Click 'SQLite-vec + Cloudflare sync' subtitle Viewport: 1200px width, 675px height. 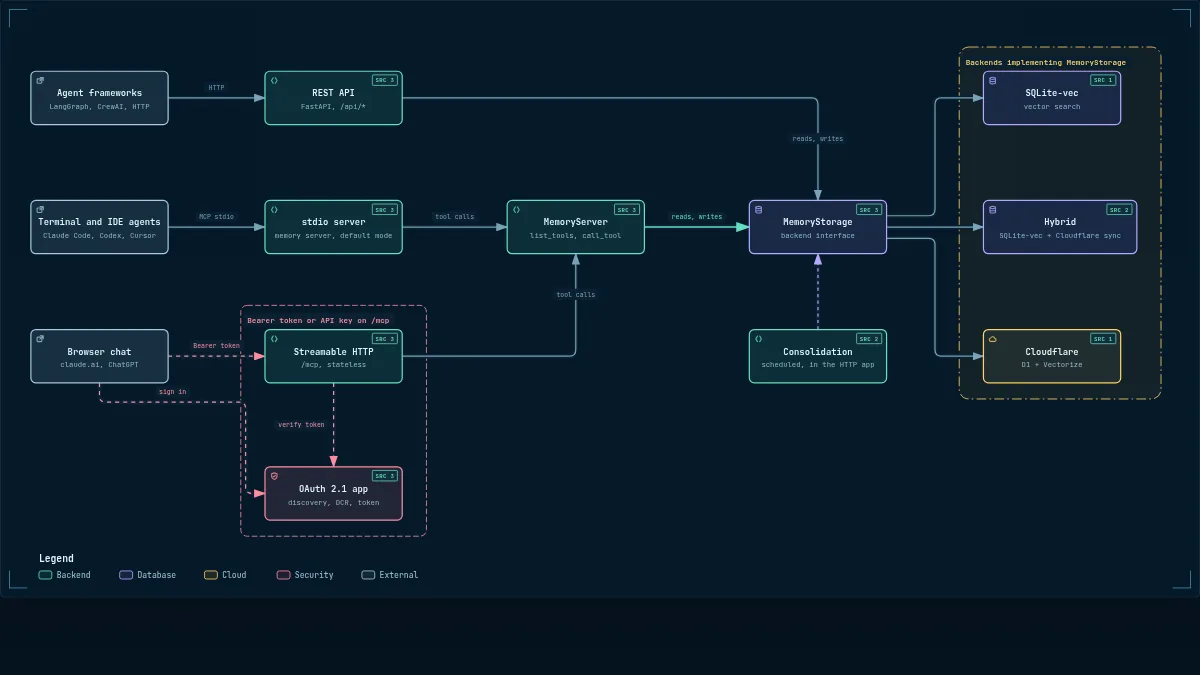coord(1060,235)
